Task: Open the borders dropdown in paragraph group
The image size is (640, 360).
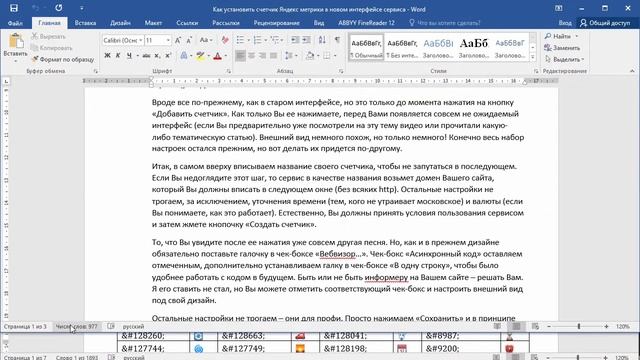Action: (335, 56)
